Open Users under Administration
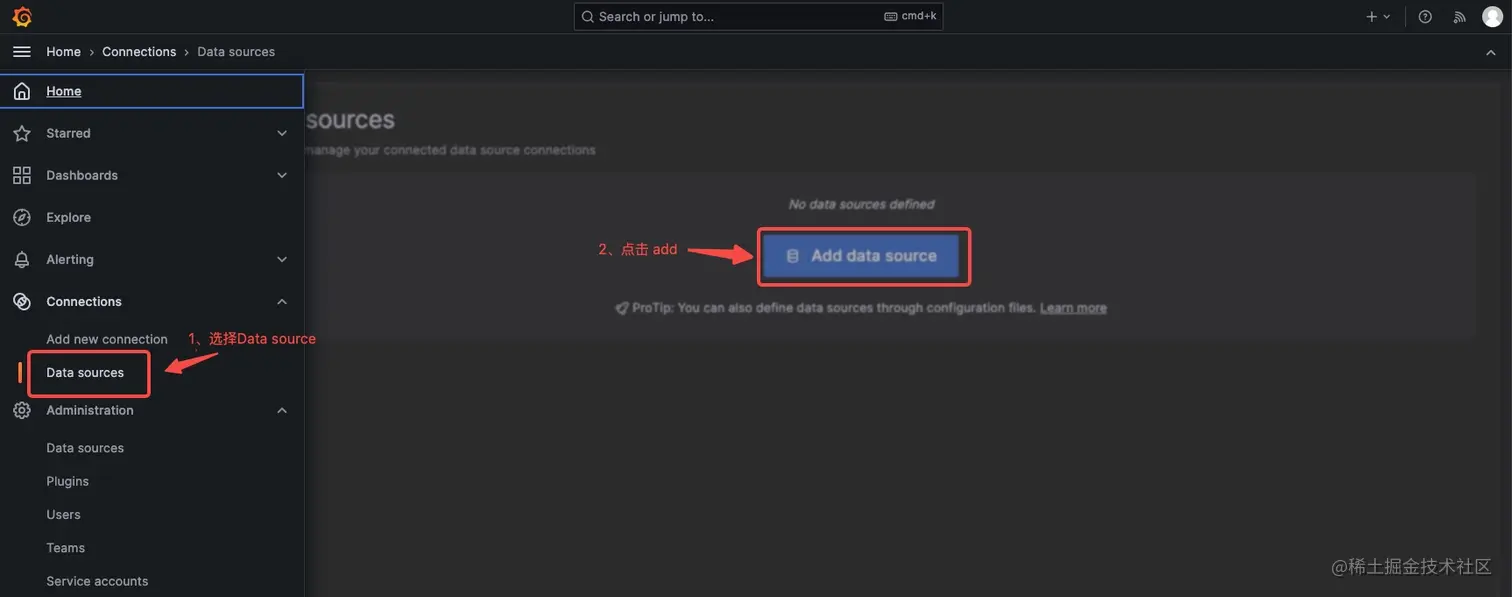1512x597 pixels. point(63,514)
